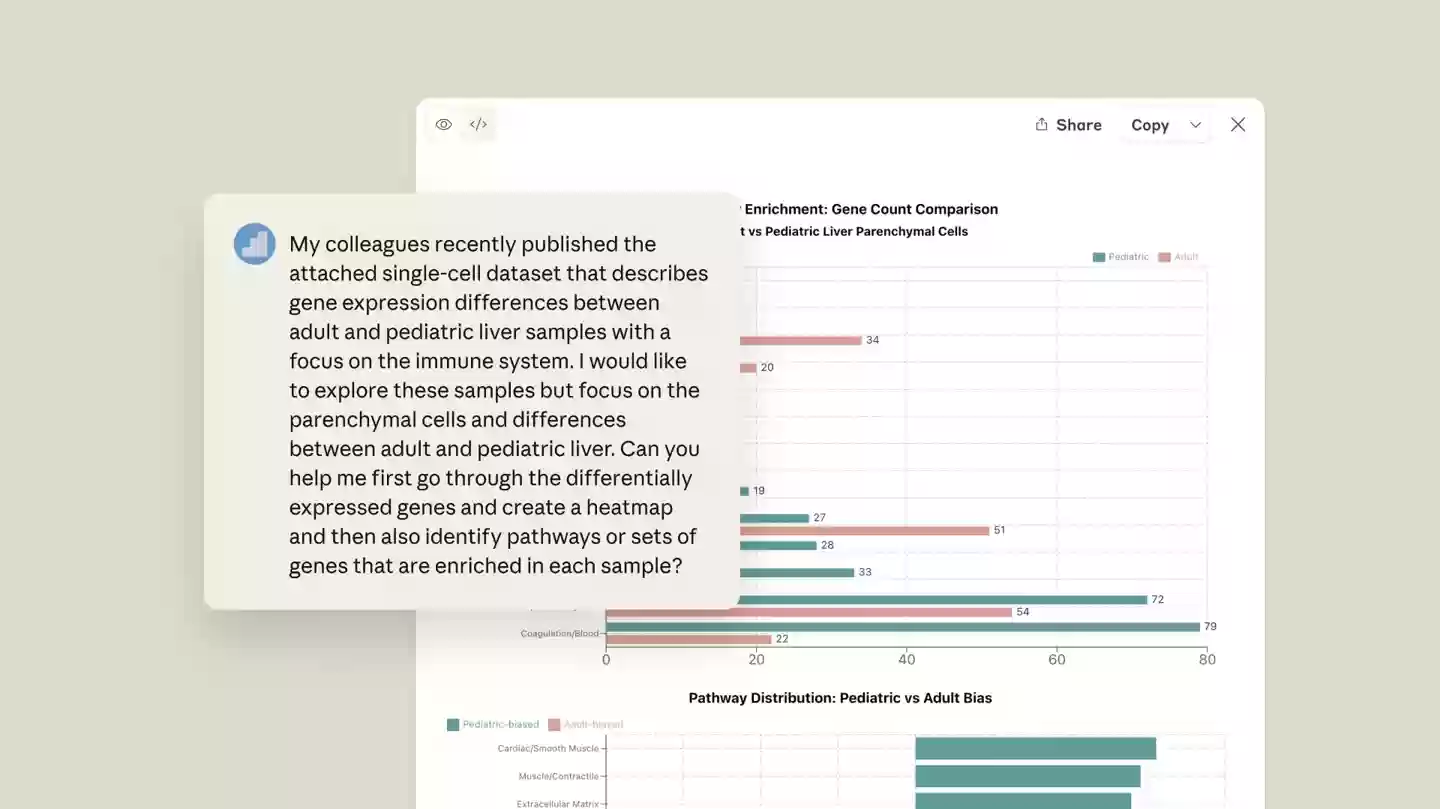Toggle the Adult legend series
The height and width of the screenshot is (809, 1440).
1178,257
